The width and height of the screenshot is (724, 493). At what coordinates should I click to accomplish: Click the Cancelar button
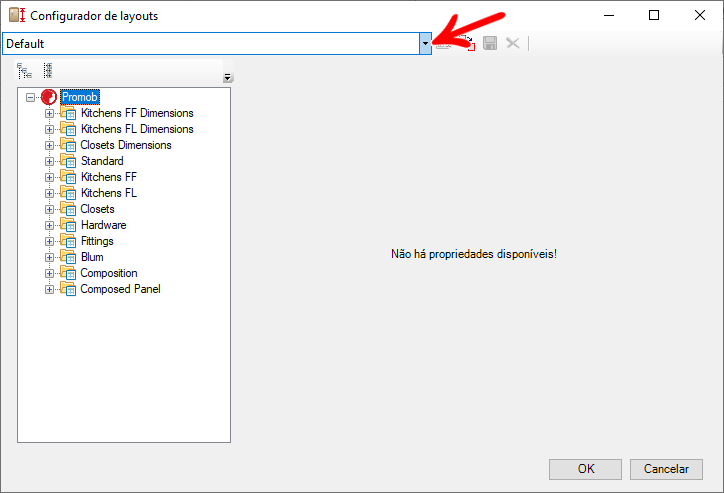(x=666, y=469)
